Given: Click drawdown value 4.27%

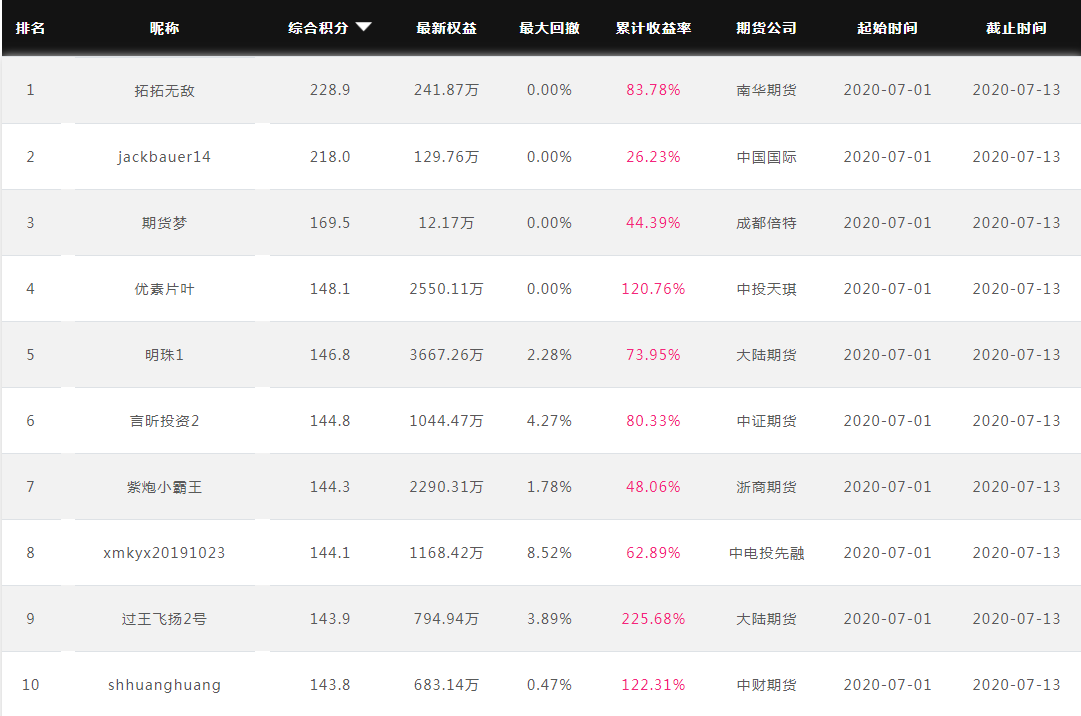Looking at the screenshot, I should point(549,421).
